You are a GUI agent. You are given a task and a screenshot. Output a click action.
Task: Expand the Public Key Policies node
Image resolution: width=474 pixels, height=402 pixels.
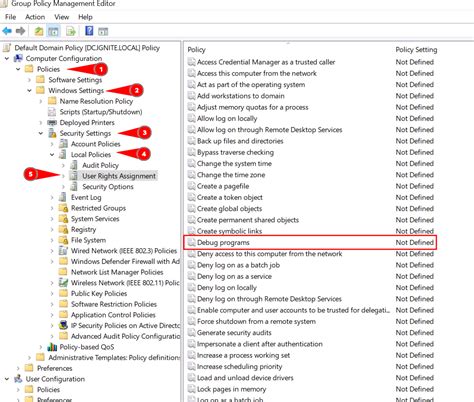(52, 293)
